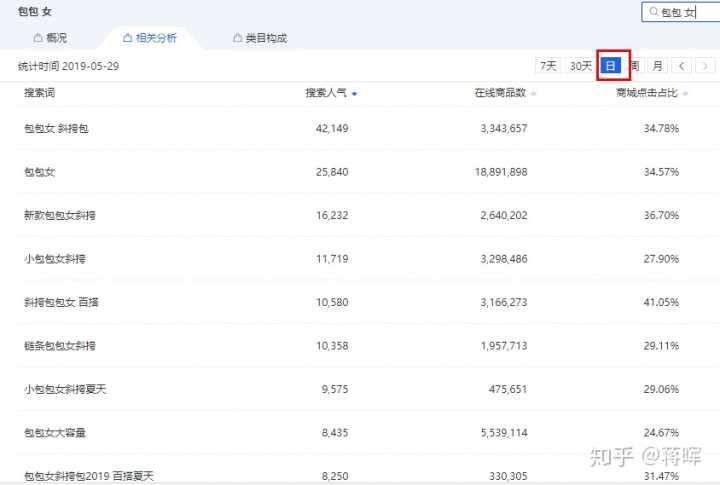
Task: Click keyword 链条包包女斜挎
Action: (60, 345)
